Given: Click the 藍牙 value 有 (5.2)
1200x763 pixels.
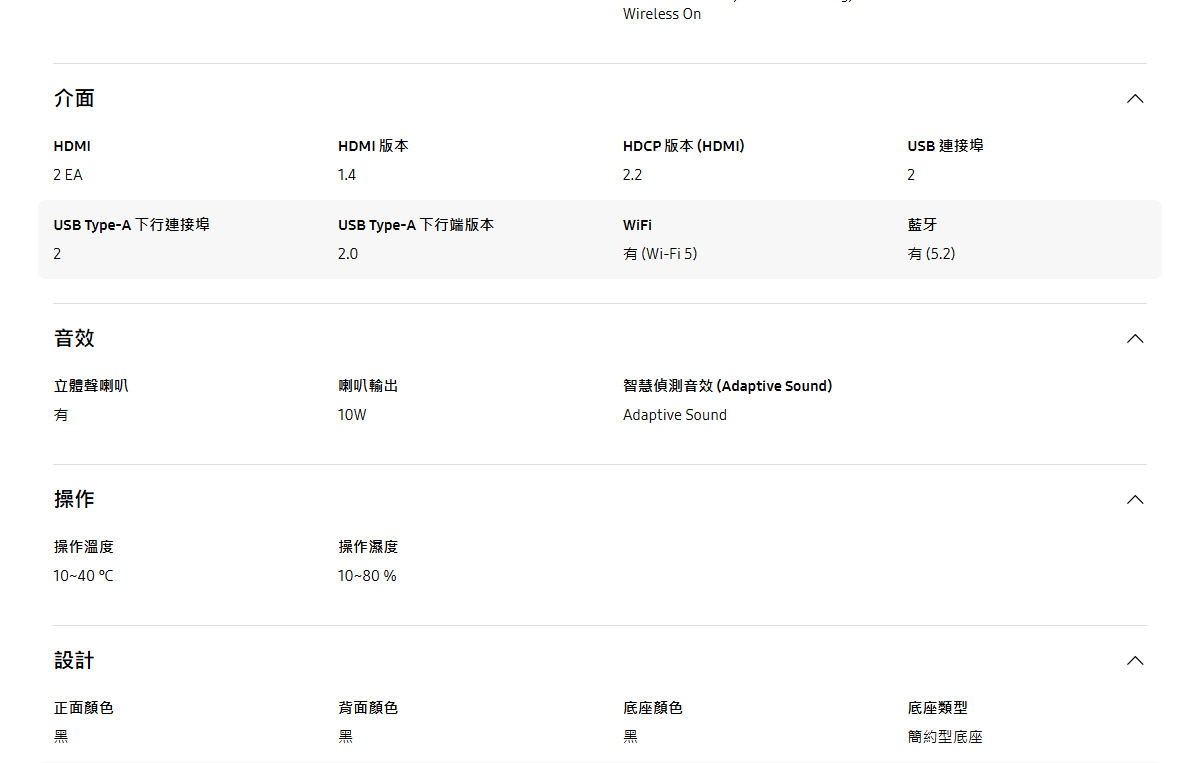Looking at the screenshot, I should pyautogui.click(x=931, y=253).
